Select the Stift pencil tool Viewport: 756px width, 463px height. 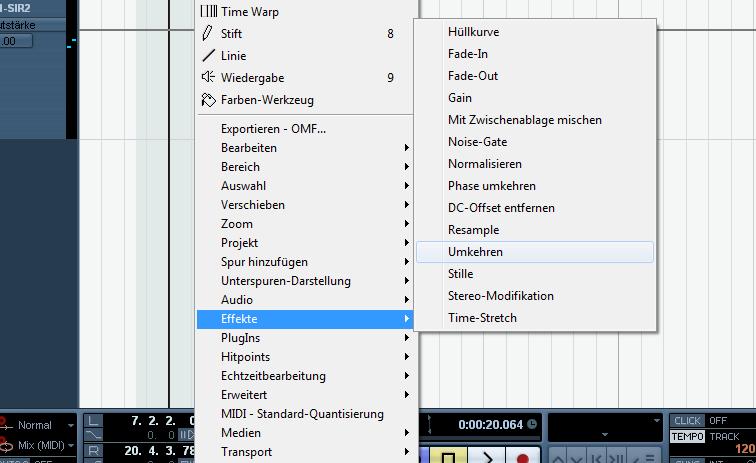coord(307,34)
